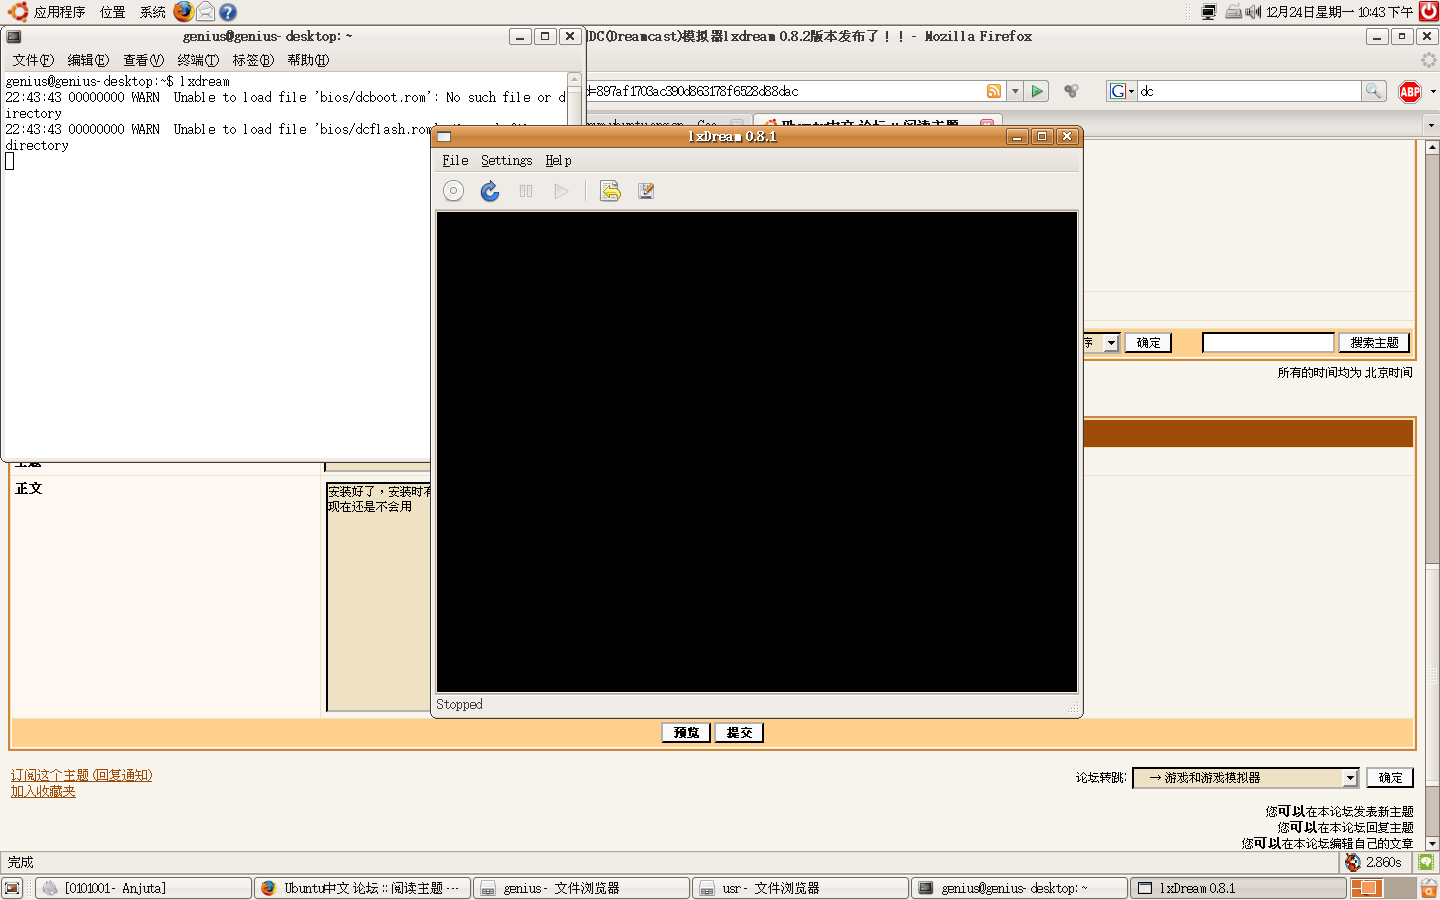This screenshot has width=1440, height=900.
Task: Click Firefox search box containing dc
Action: click(x=1249, y=91)
